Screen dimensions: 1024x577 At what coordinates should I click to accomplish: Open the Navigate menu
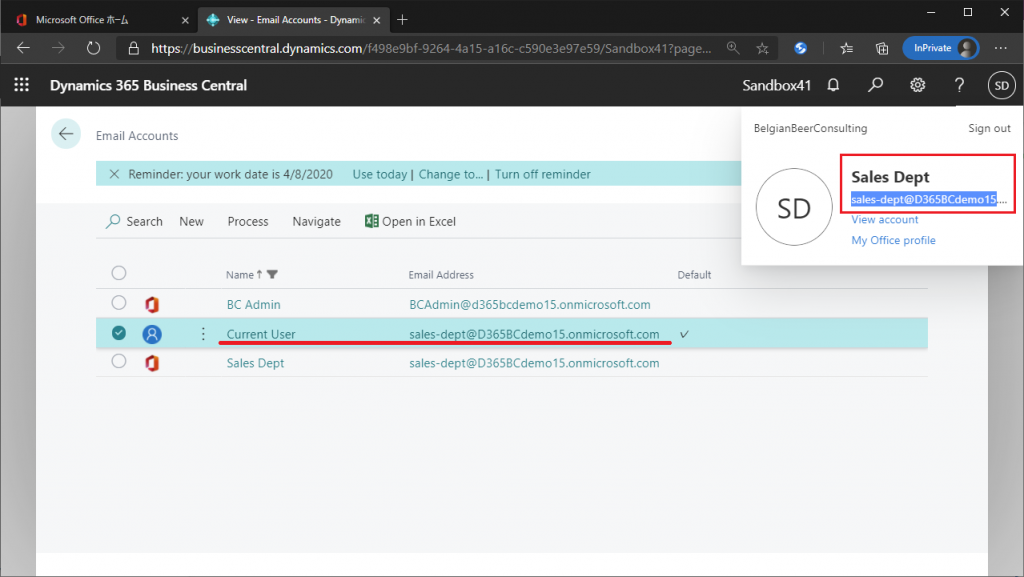(x=316, y=221)
